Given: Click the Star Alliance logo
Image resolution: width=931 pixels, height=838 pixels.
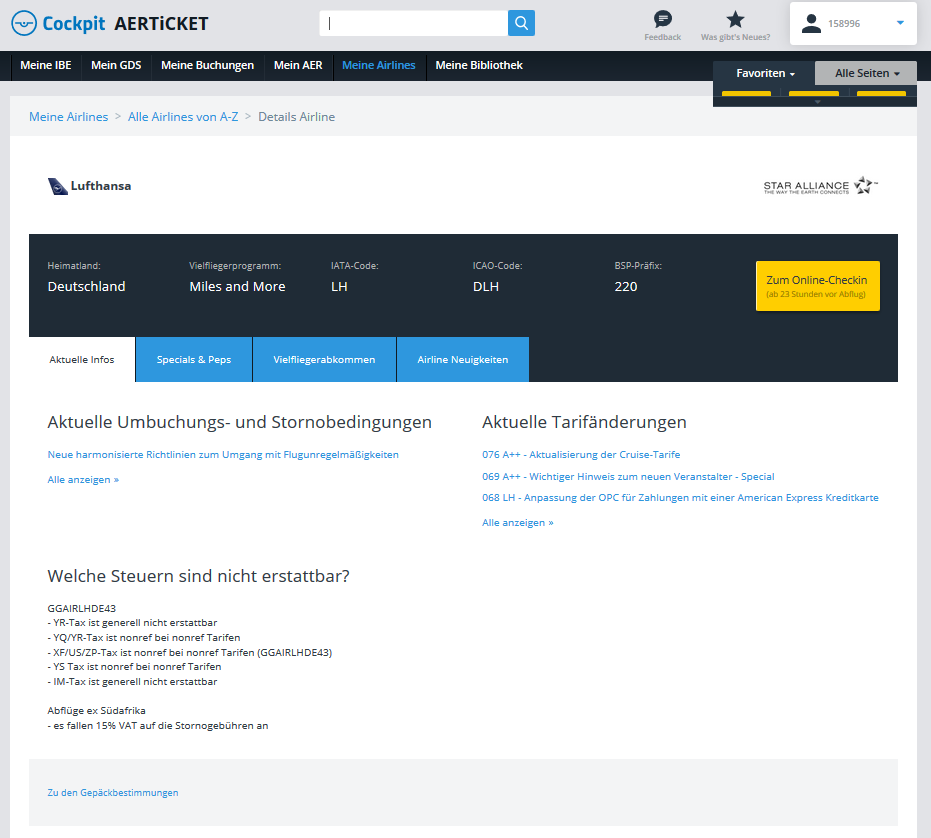Looking at the screenshot, I should pyautogui.click(x=820, y=186).
